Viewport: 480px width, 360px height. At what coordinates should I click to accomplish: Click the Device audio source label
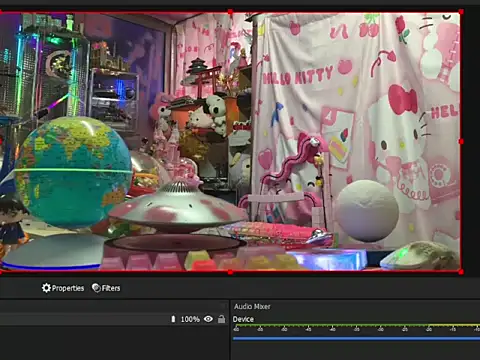243,319
